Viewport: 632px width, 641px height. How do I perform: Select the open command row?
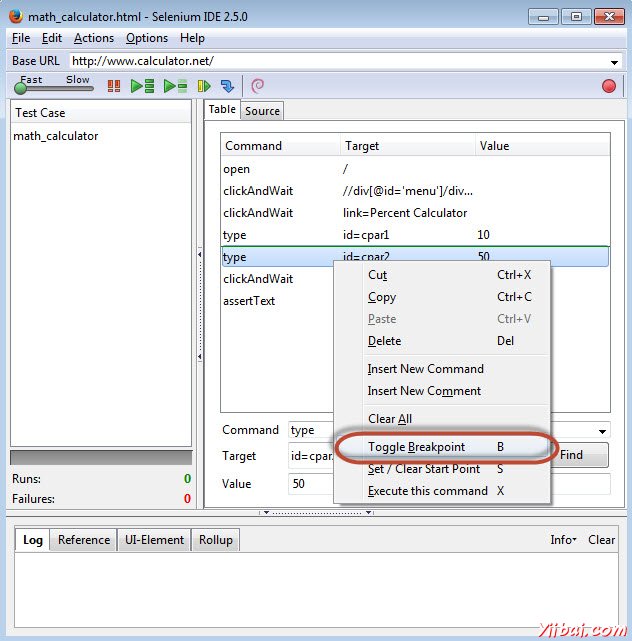(415, 169)
